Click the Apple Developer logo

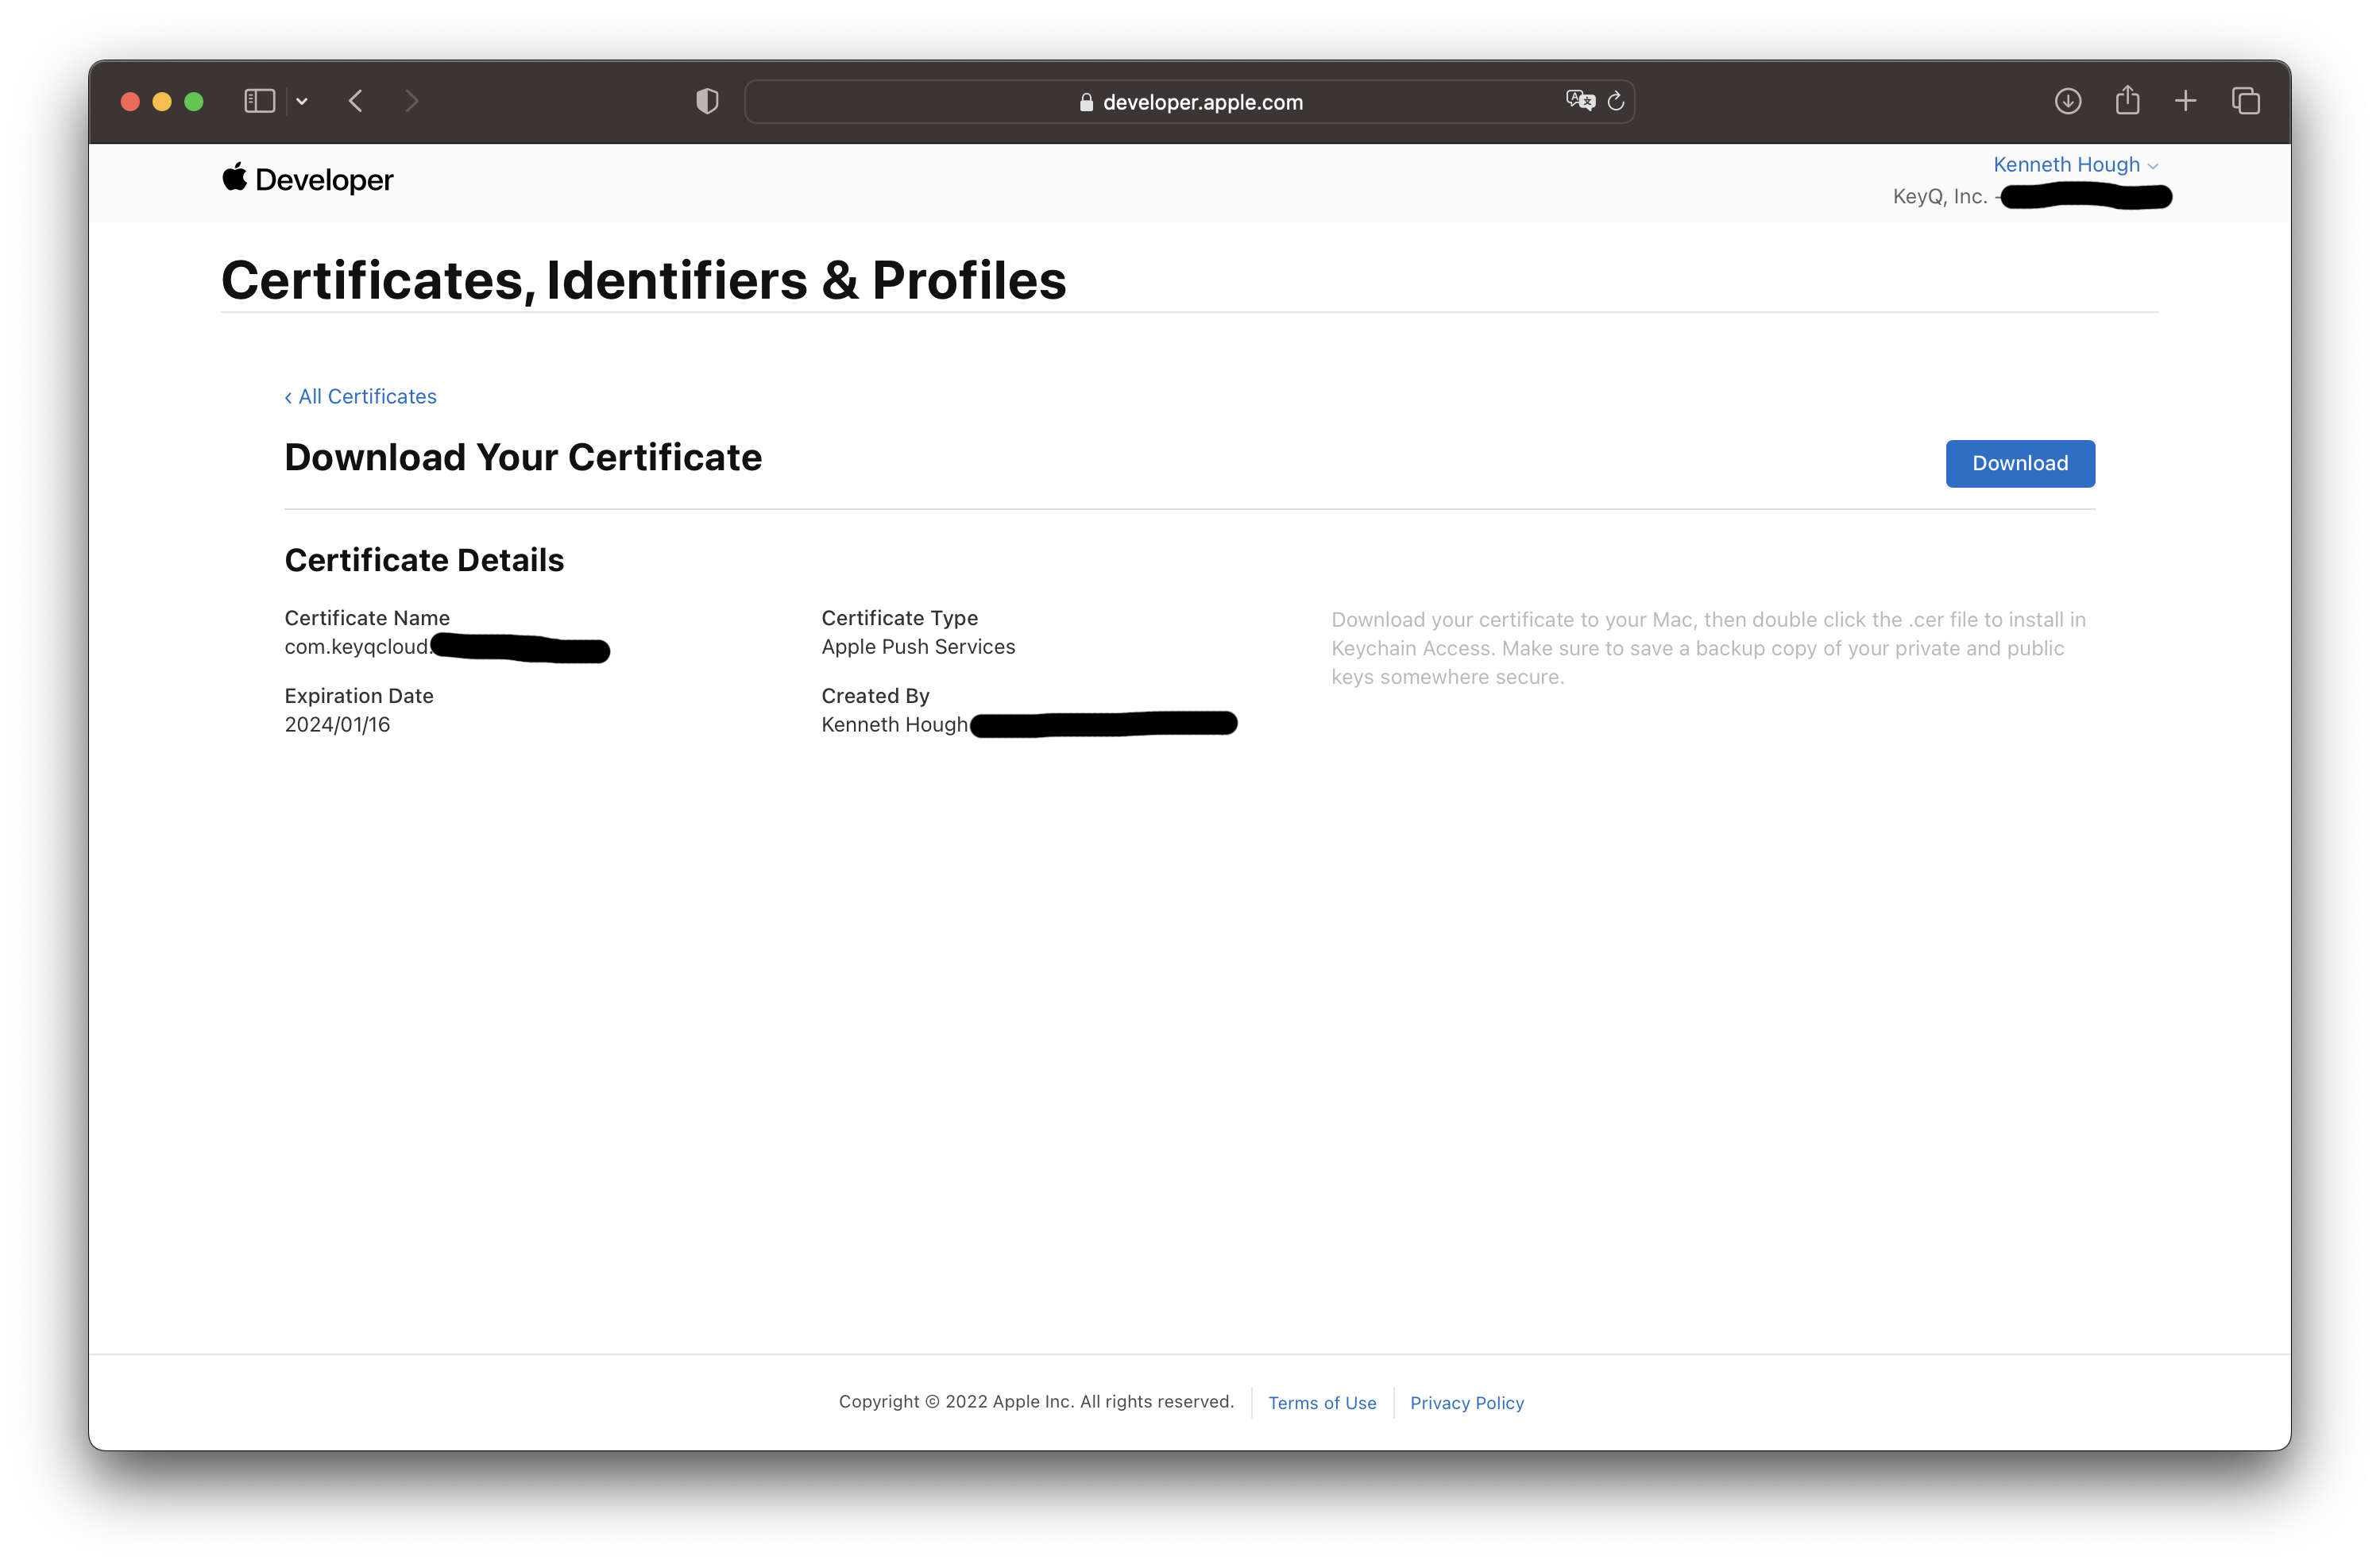[x=308, y=180]
